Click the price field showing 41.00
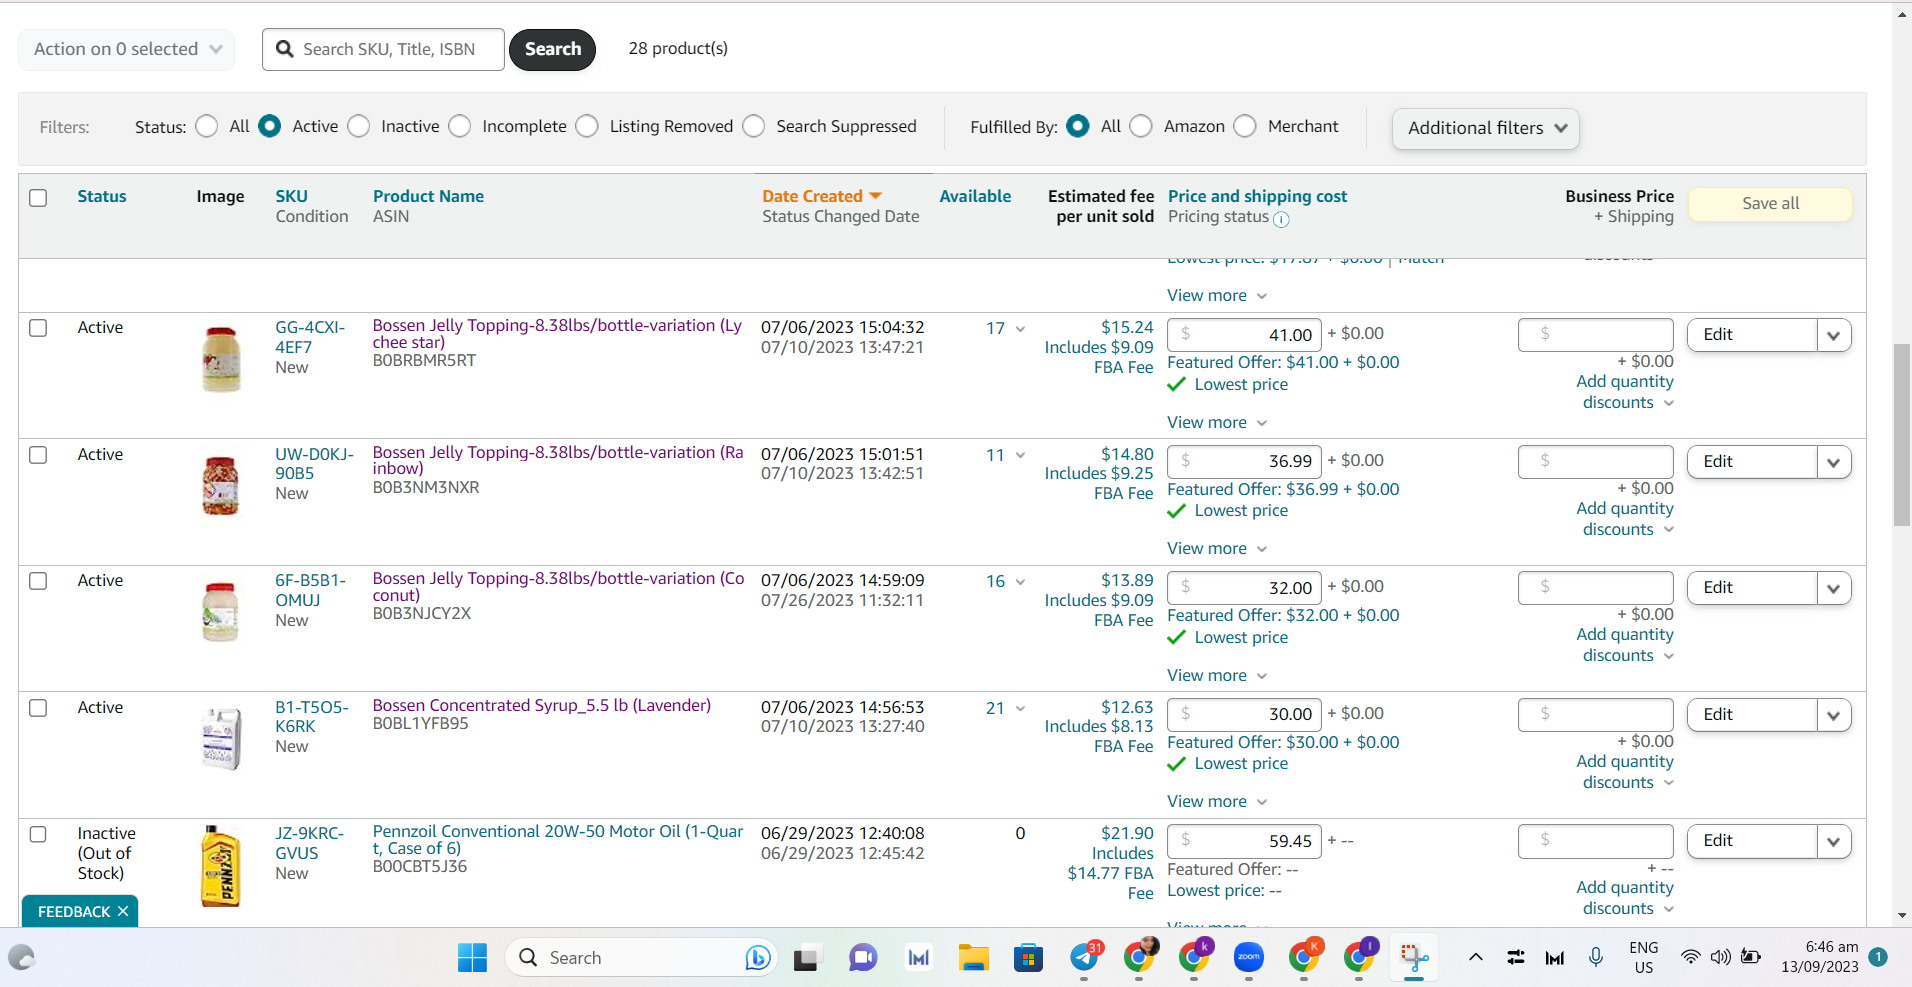 1244,335
